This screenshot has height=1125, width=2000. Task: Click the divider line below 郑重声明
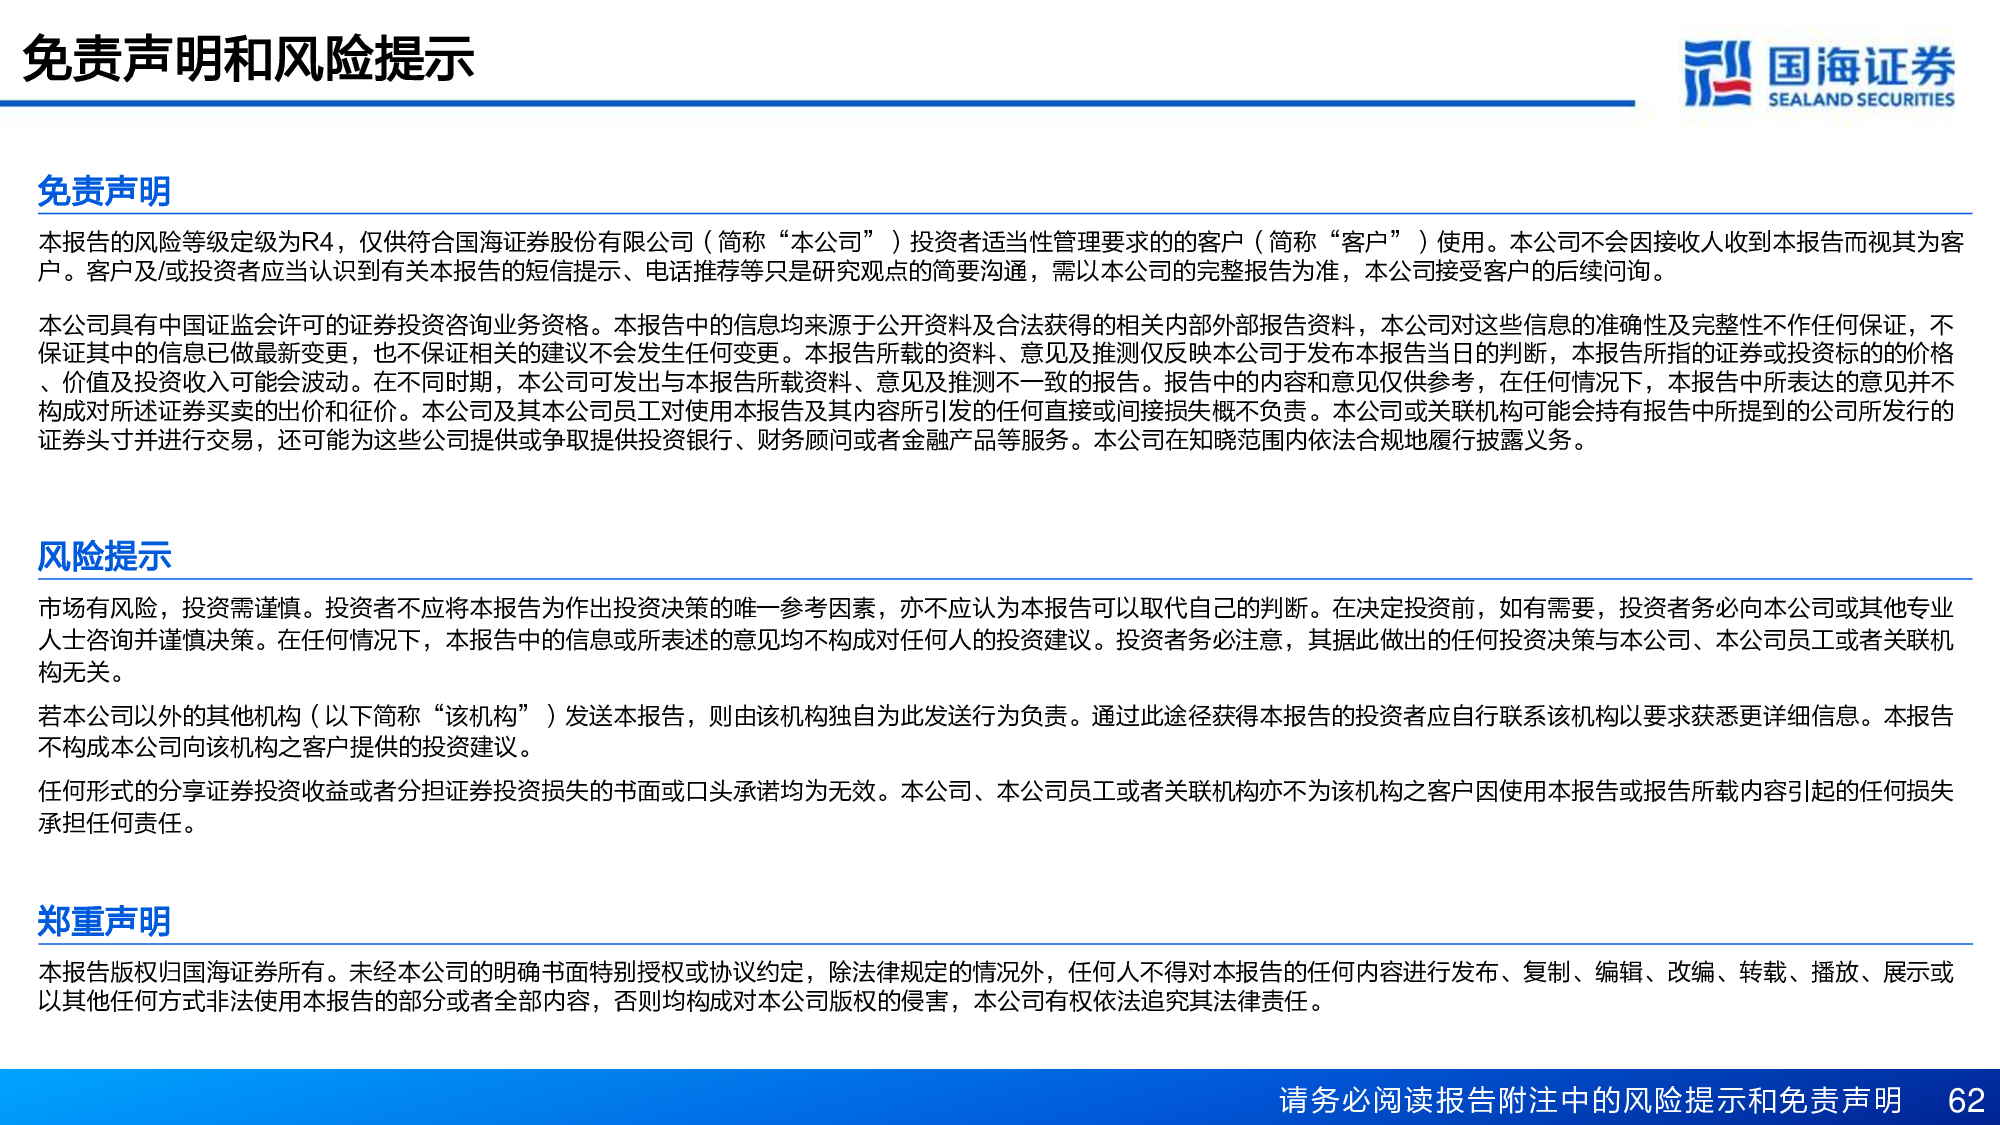(1000, 943)
